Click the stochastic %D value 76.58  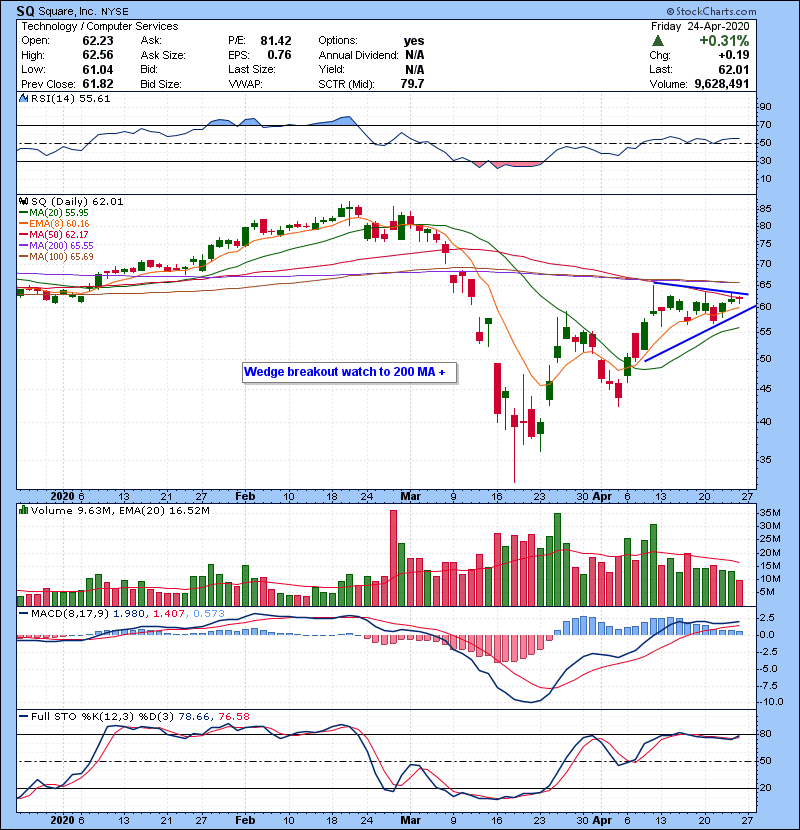click(234, 717)
